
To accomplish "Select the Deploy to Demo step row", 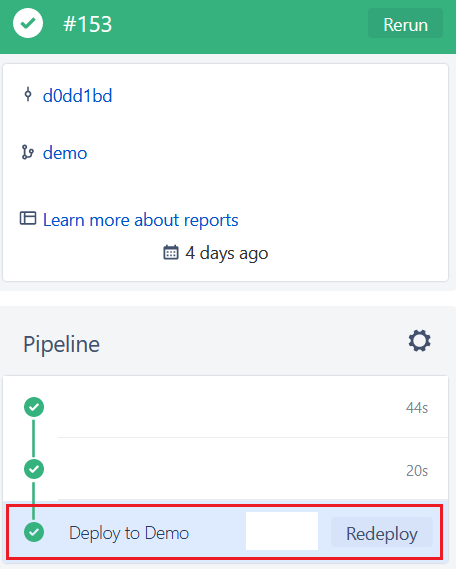I will [x=225, y=532].
